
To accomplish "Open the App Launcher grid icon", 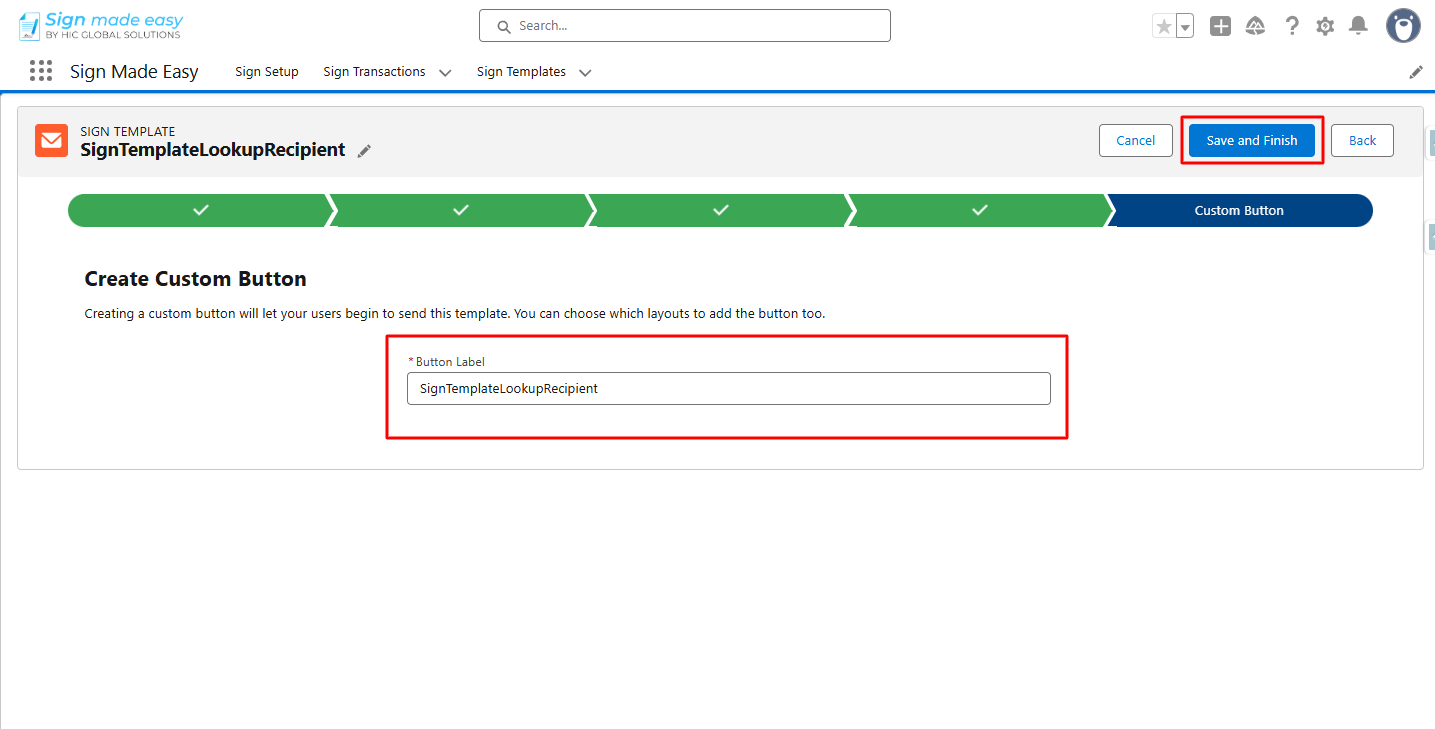I will (x=41, y=71).
